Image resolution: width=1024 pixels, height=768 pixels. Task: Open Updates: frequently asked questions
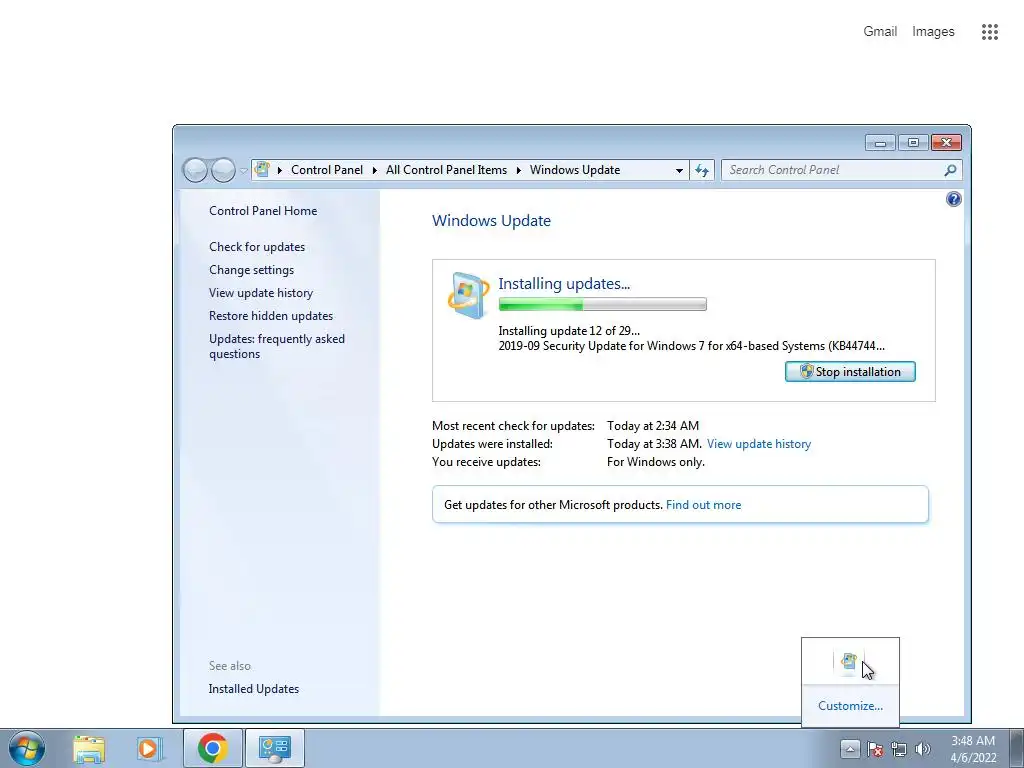coord(277,346)
